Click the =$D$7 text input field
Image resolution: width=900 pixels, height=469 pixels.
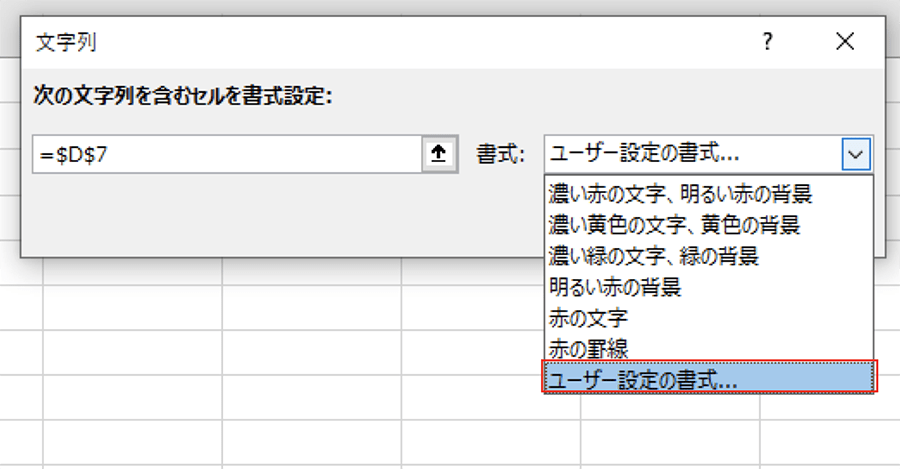point(227,154)
